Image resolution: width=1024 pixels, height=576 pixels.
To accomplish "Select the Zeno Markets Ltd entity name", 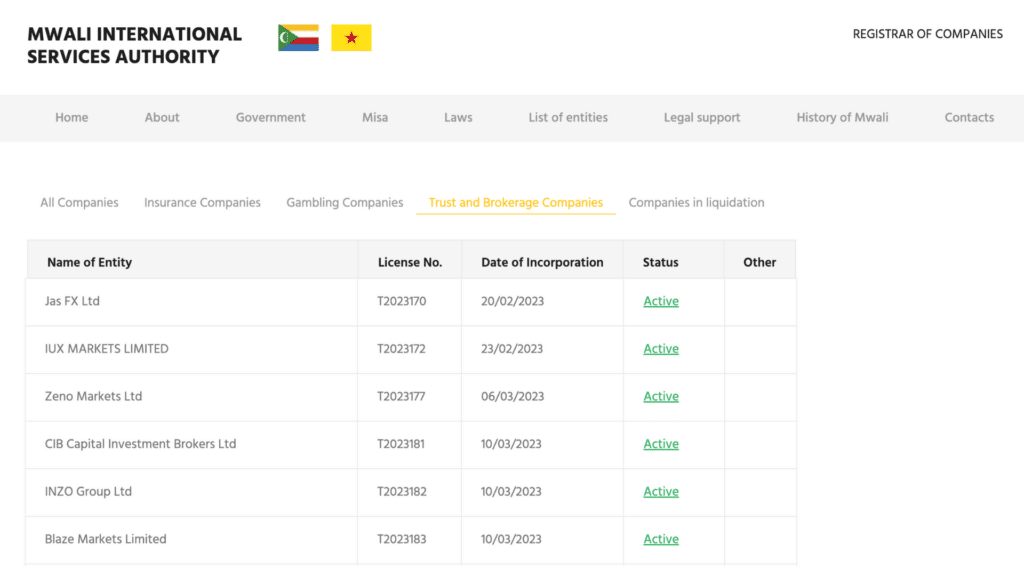I will point(93,396).
